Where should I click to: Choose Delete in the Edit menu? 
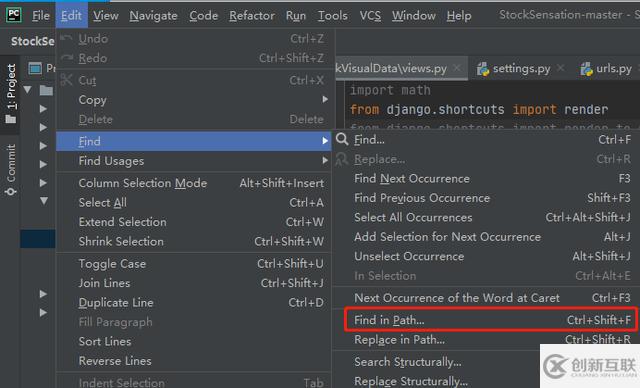pyautogui.click(x=193, y=119)
